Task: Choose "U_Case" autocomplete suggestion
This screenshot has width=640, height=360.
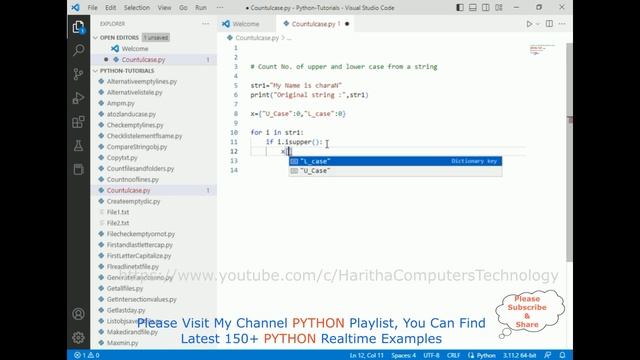Action: [x=395, y=171]
